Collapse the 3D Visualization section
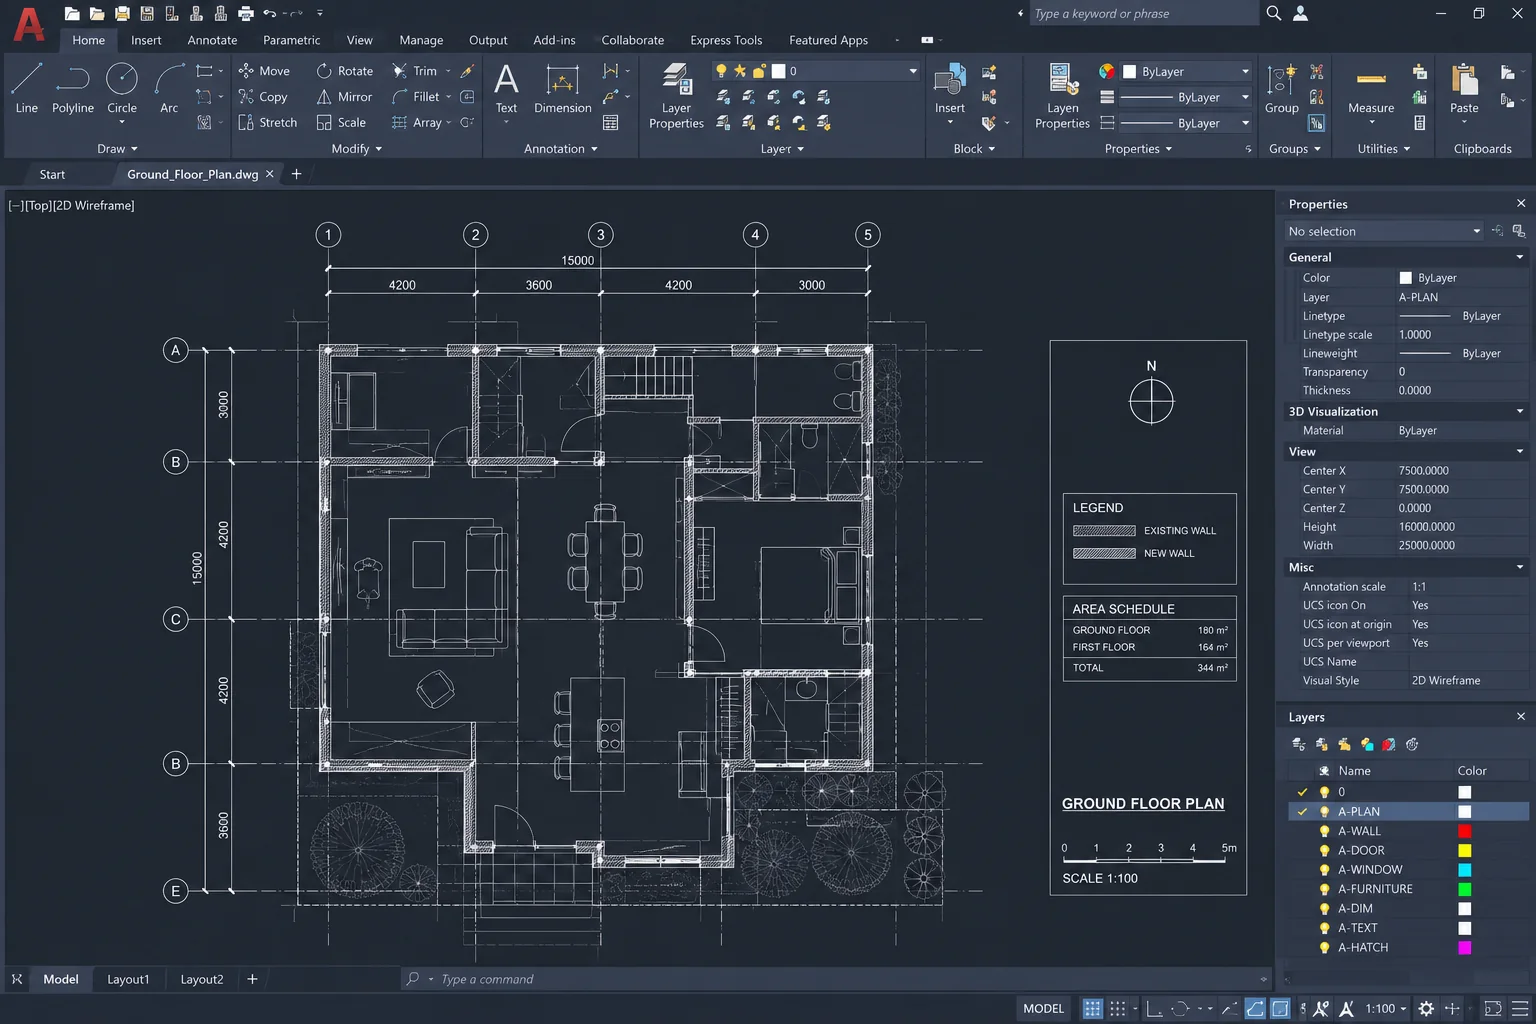 (1520, 411)
